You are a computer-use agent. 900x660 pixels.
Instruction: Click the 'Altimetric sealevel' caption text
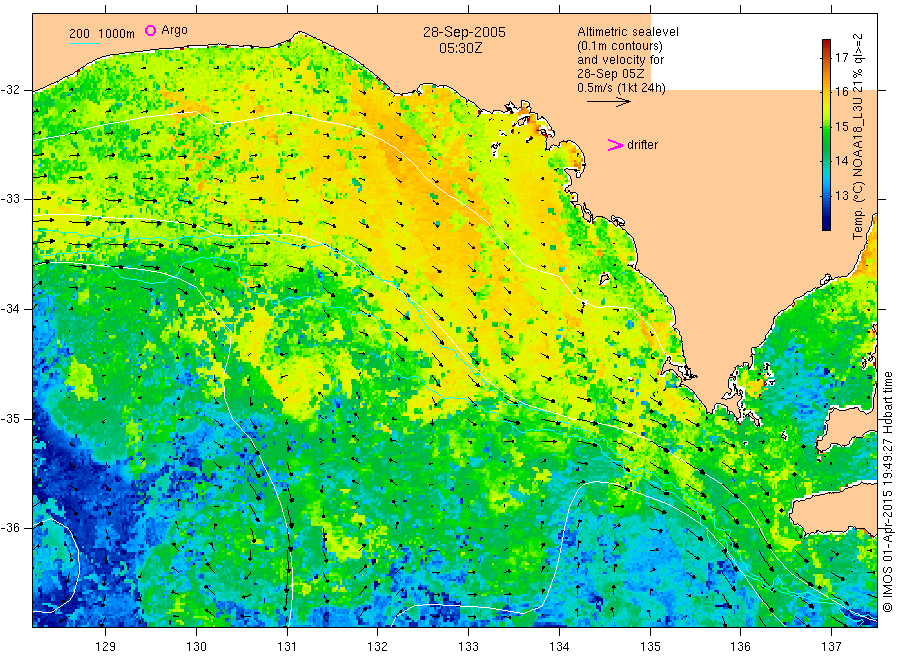628,32
